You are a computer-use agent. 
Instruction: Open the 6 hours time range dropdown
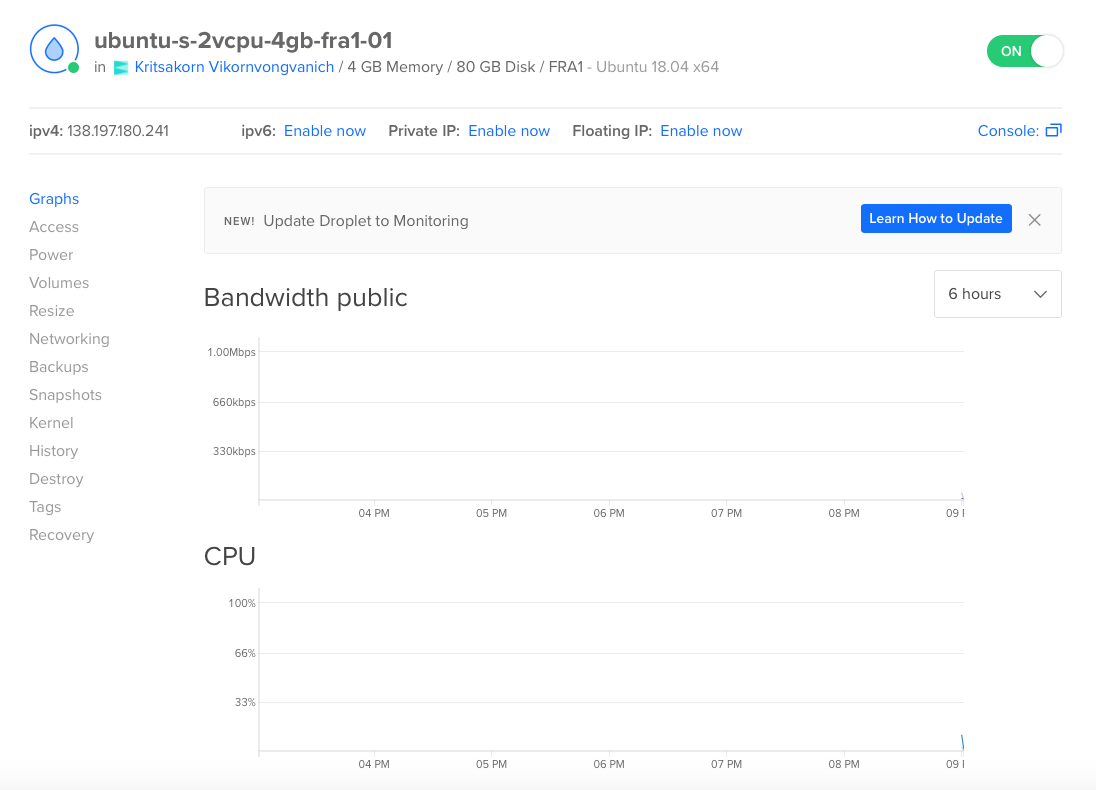(x=997, y=294)
